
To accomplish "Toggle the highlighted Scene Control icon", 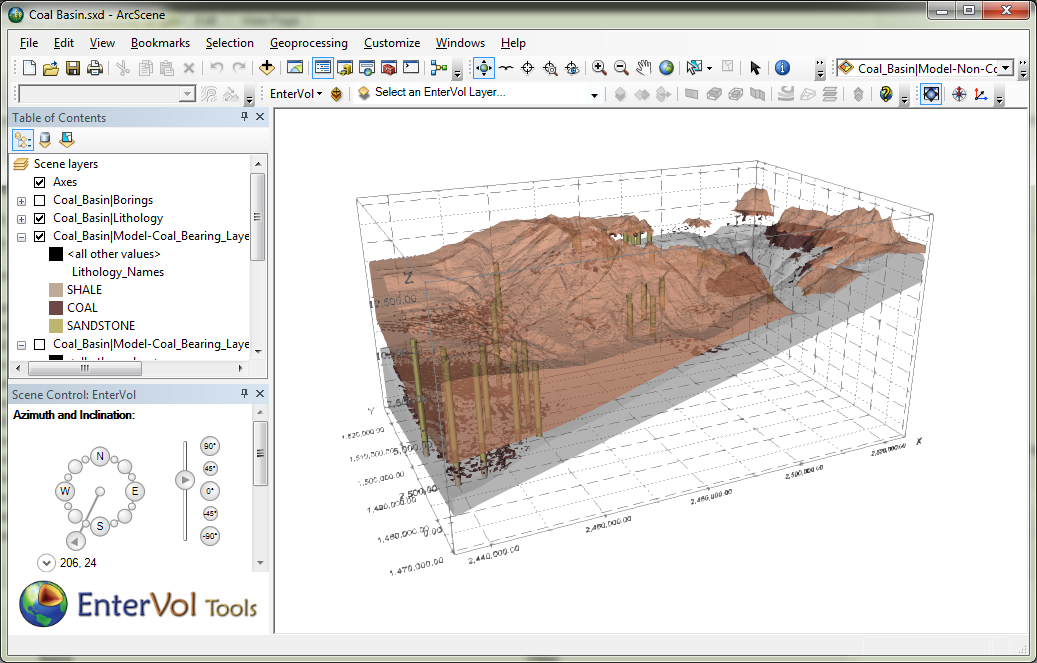I will (931, 95).
